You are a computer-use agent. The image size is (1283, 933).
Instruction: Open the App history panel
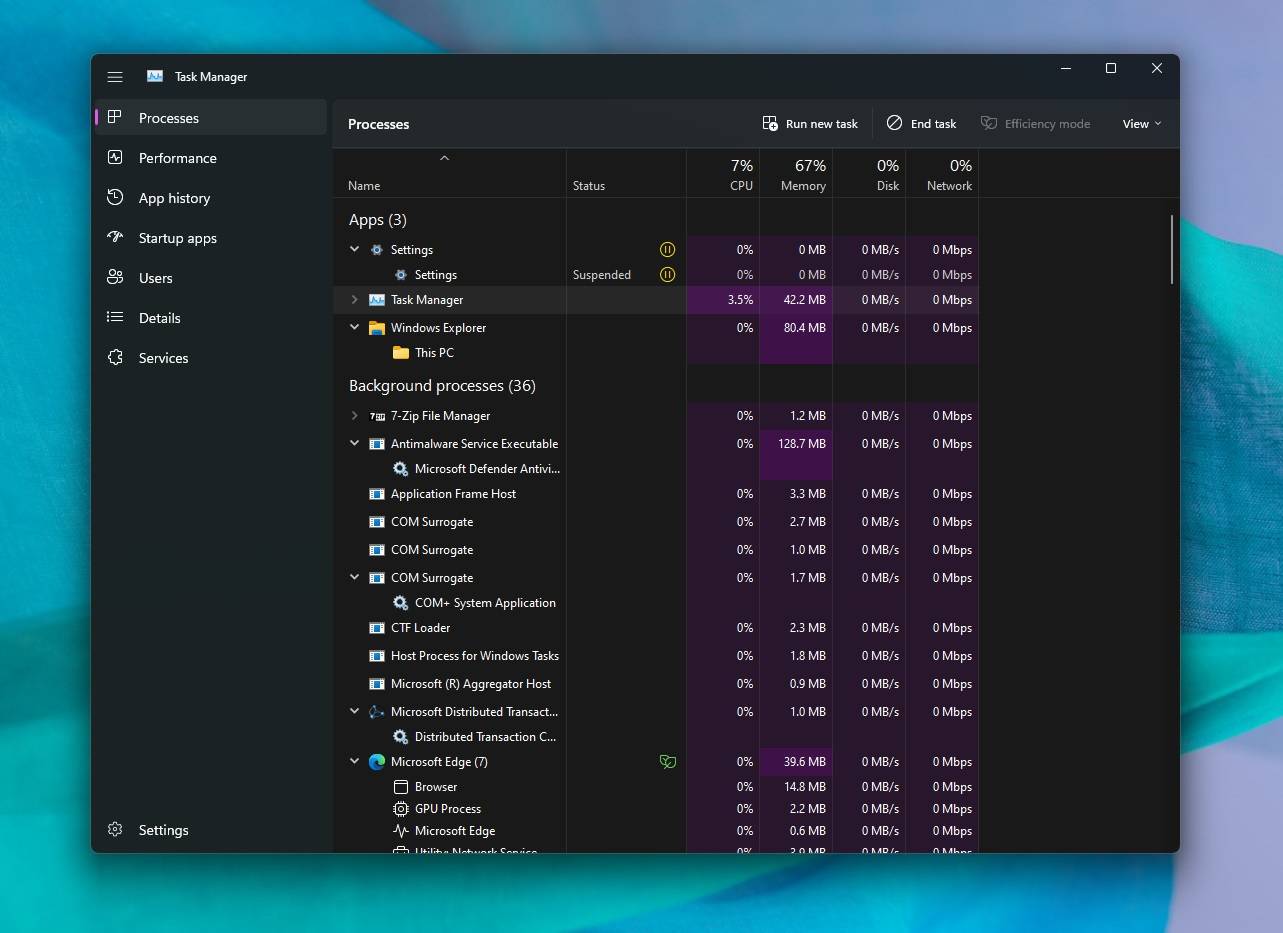tap(115, 198)
